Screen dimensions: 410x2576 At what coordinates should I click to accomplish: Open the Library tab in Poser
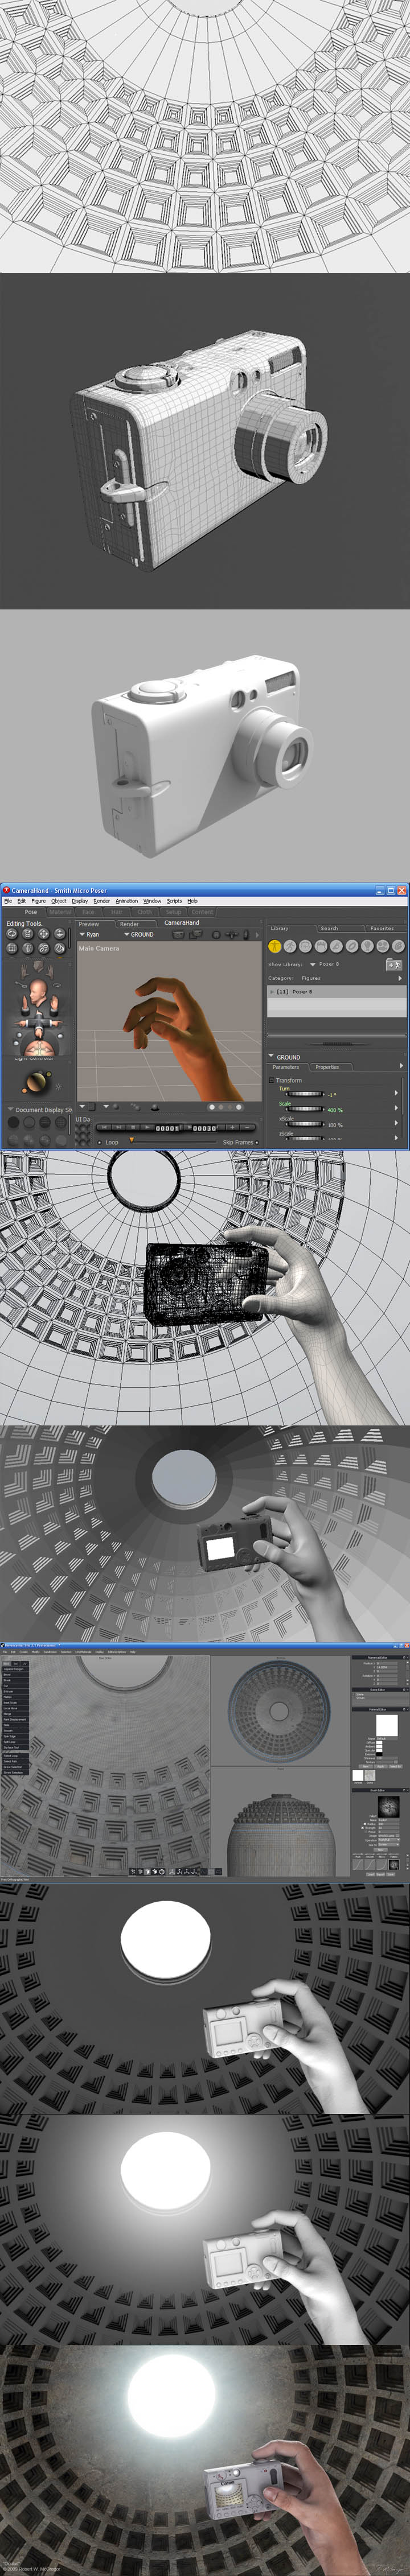279,928
